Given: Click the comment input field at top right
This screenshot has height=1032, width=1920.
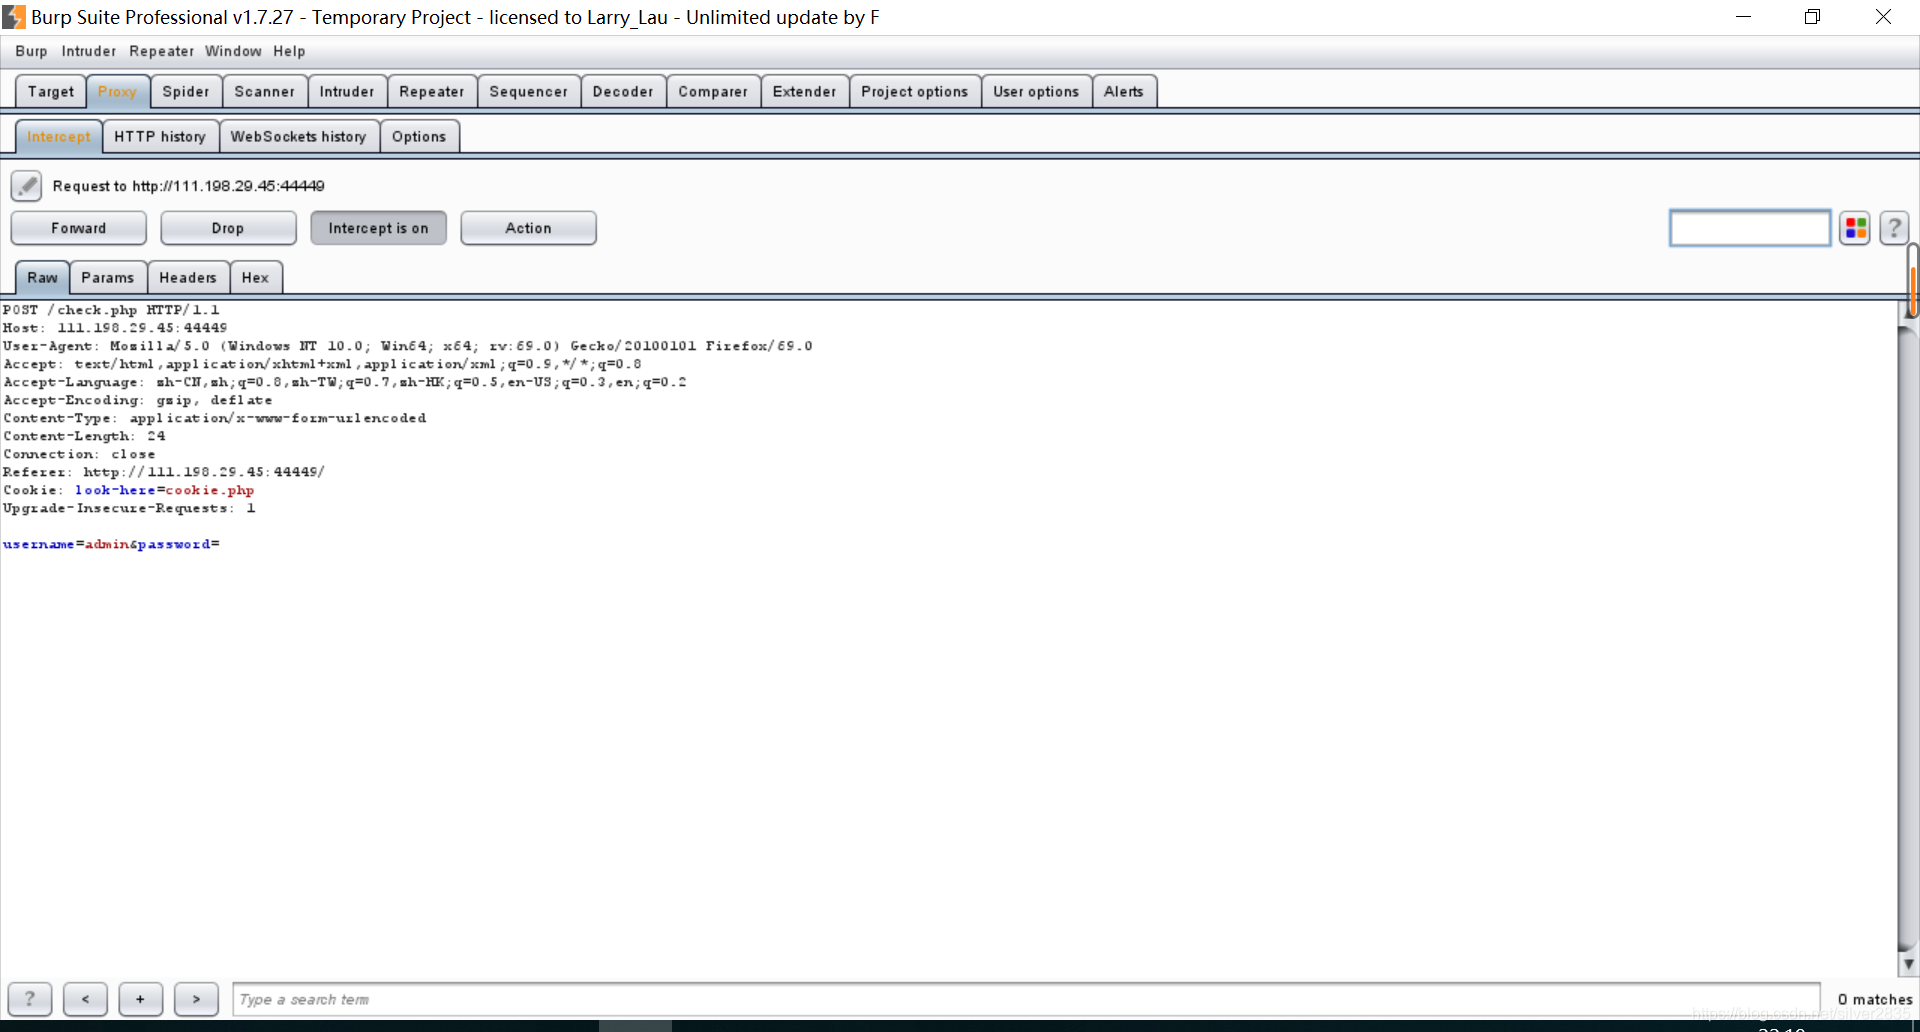Looking at the screenshot, I should (1750, 228).
